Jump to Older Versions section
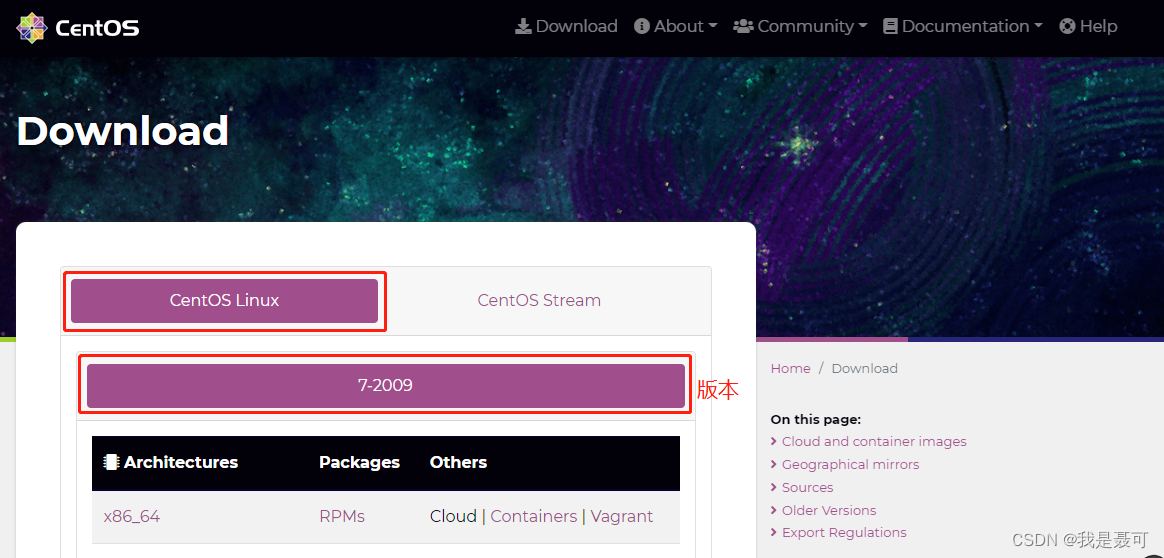 829,510
